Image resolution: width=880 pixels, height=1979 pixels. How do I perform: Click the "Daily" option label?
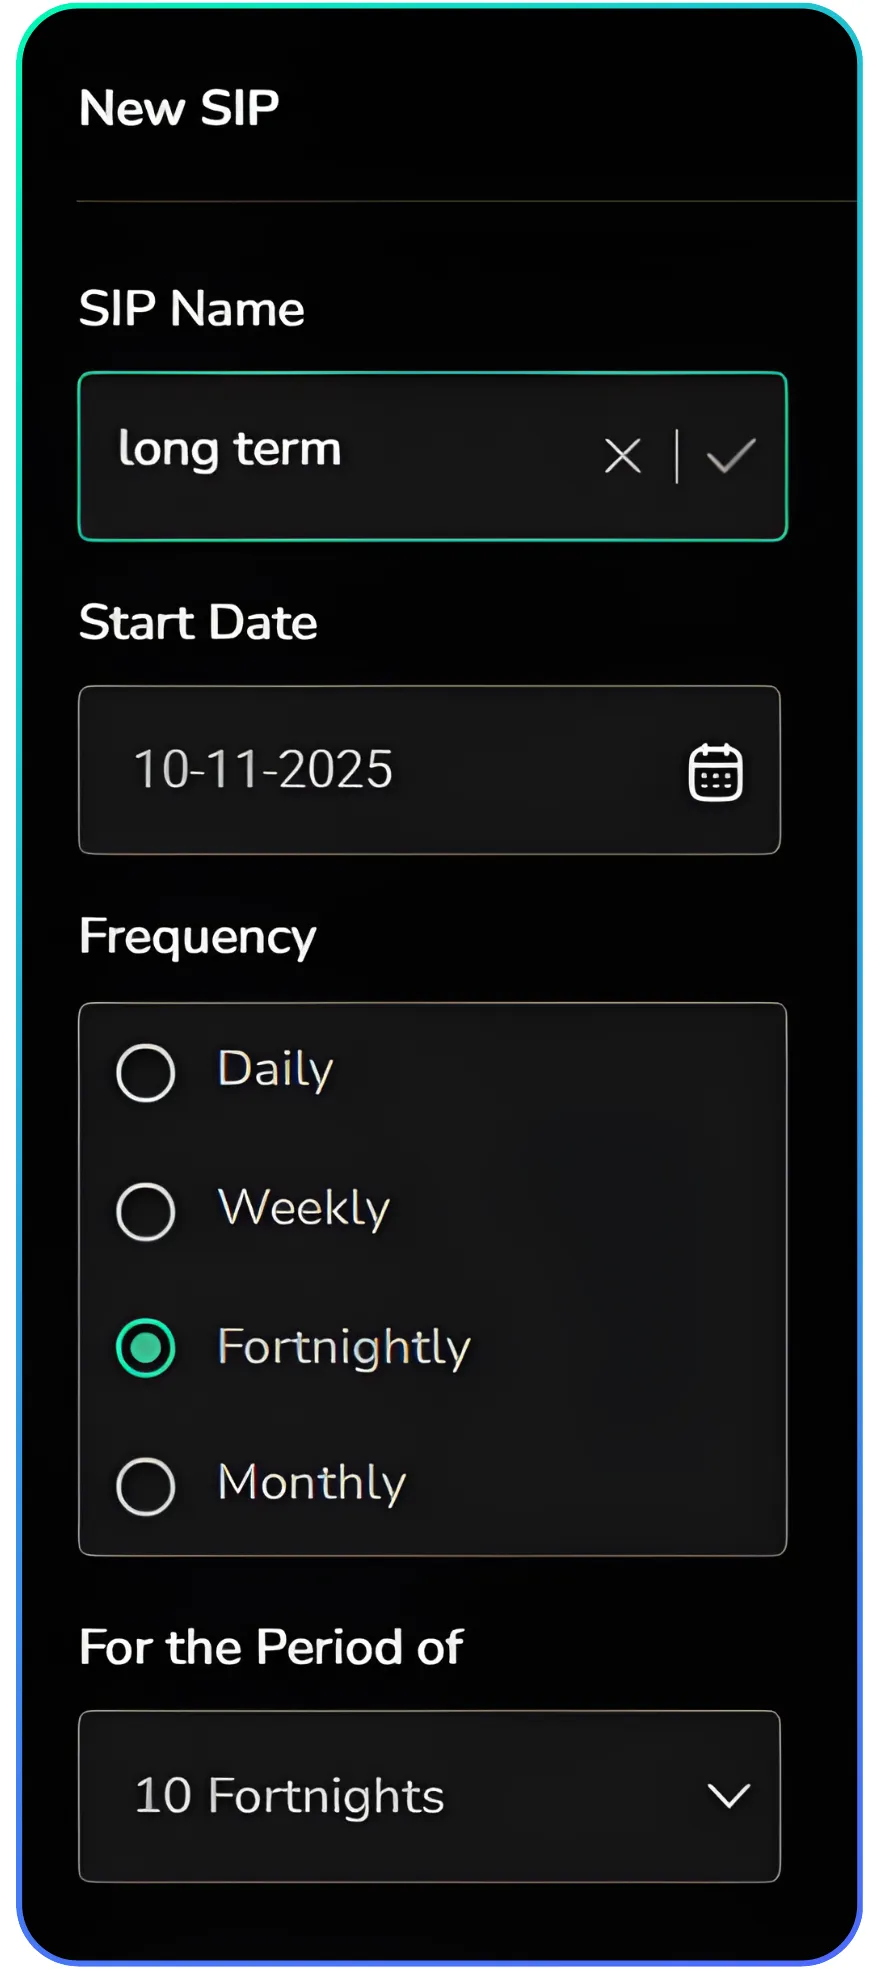click(x=275, y=1070)
